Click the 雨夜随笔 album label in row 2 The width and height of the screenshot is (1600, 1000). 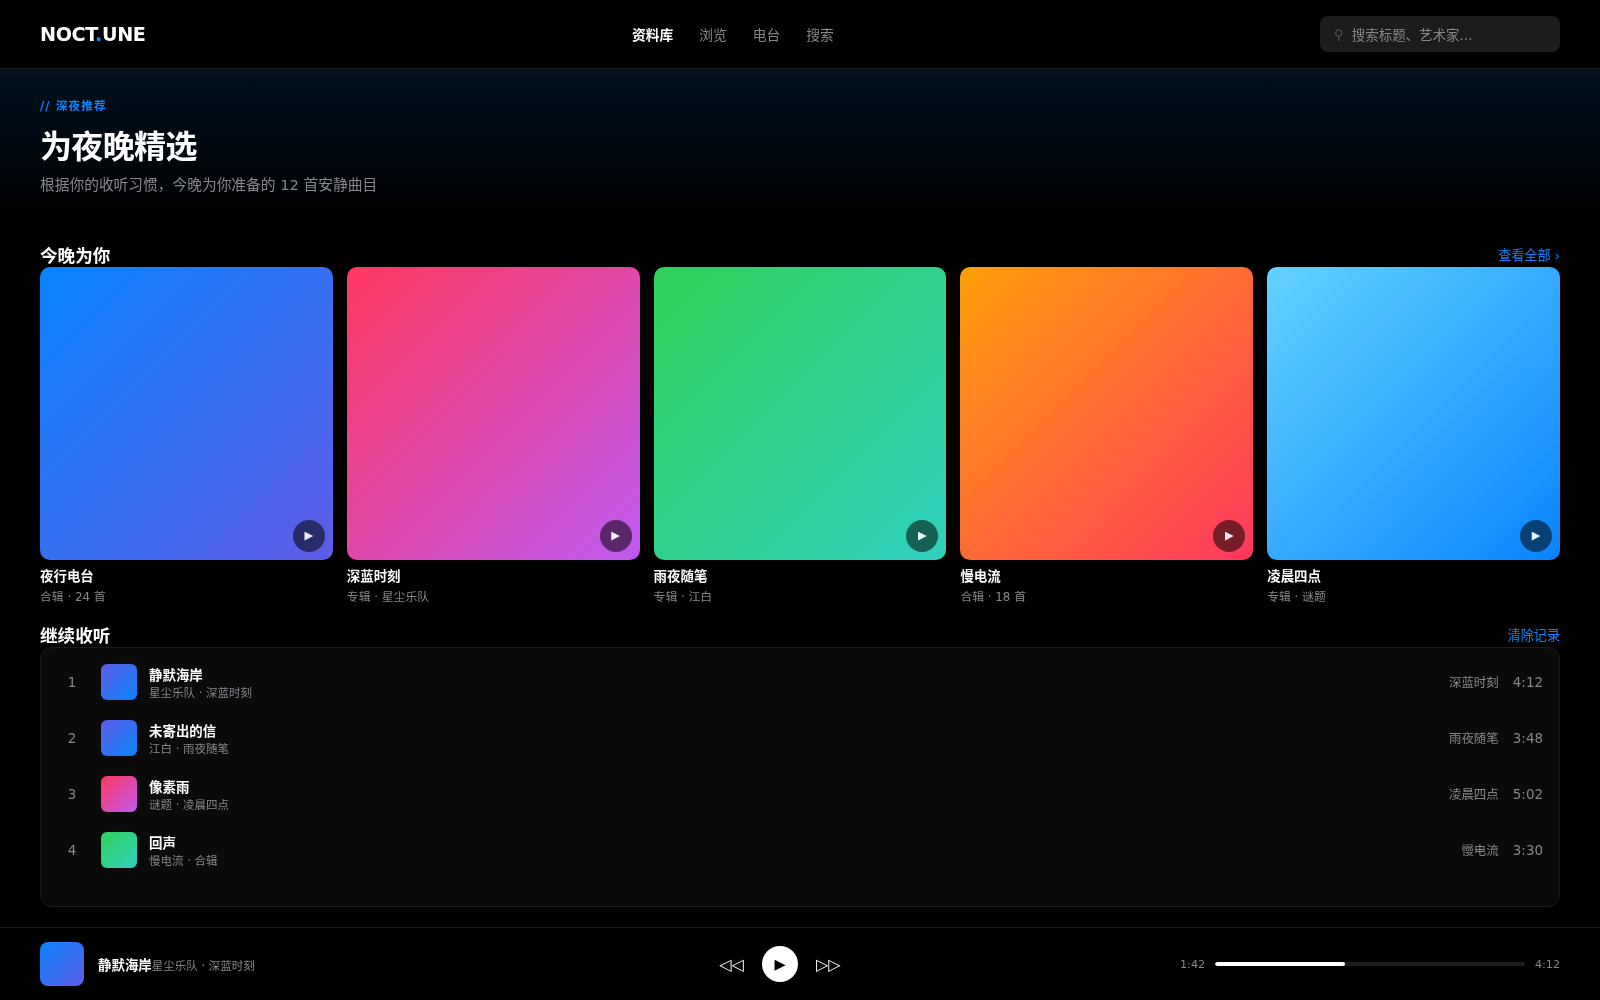coord(1474,738)
